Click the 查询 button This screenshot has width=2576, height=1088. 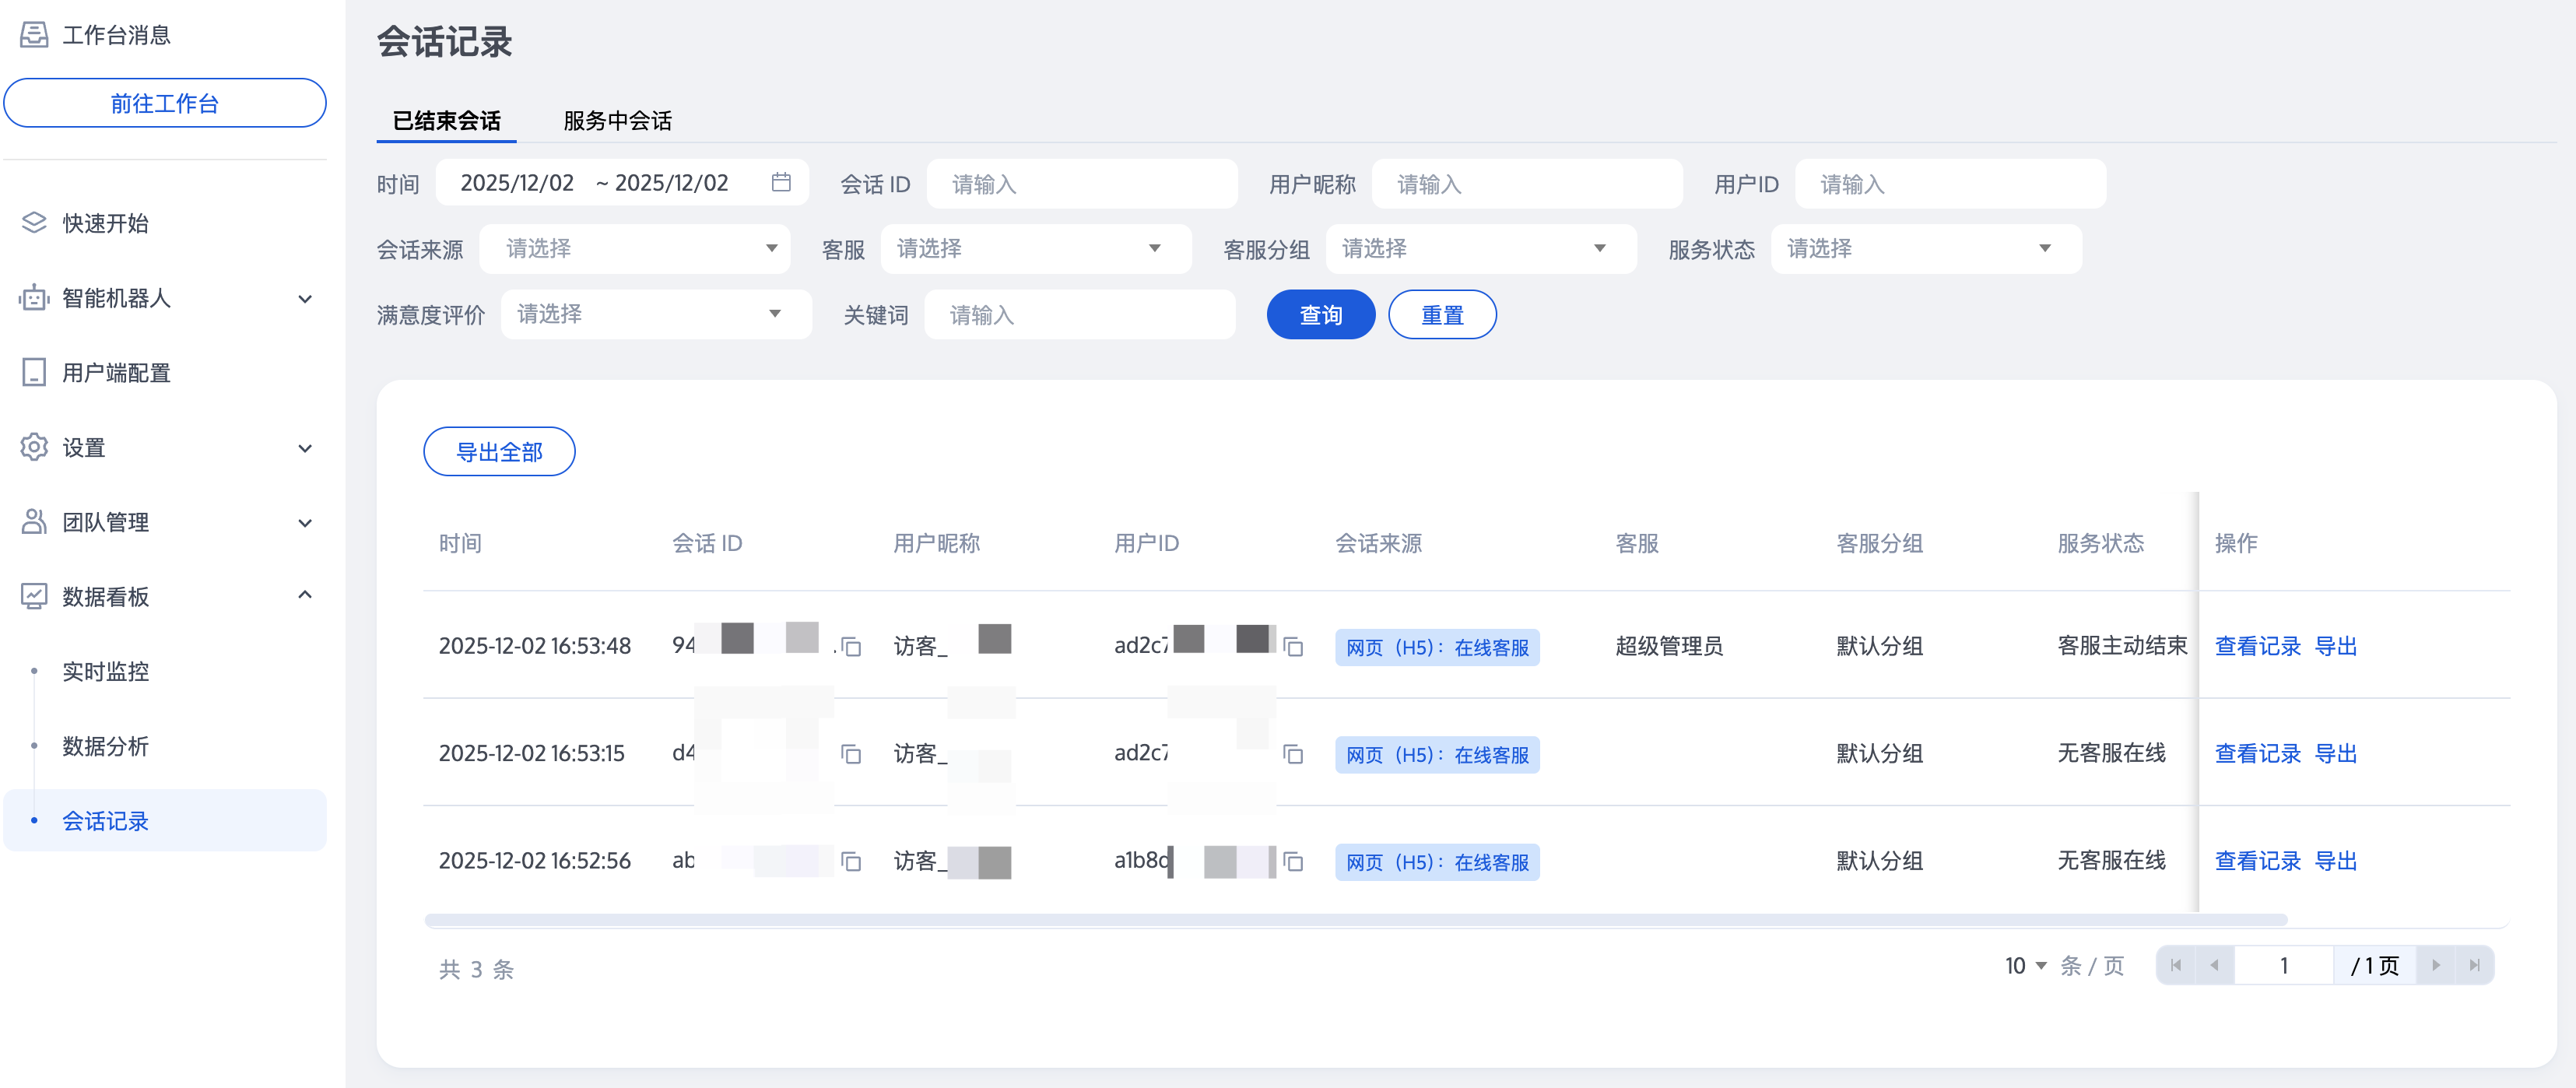[1320, 315]
